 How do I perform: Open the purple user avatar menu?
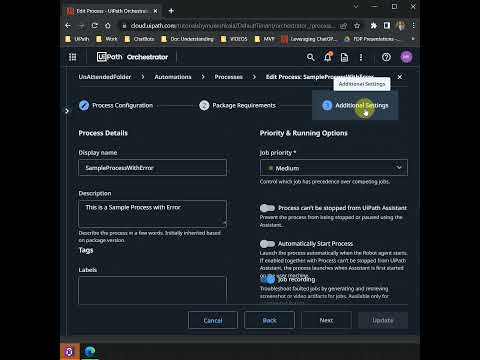[406, 57]
